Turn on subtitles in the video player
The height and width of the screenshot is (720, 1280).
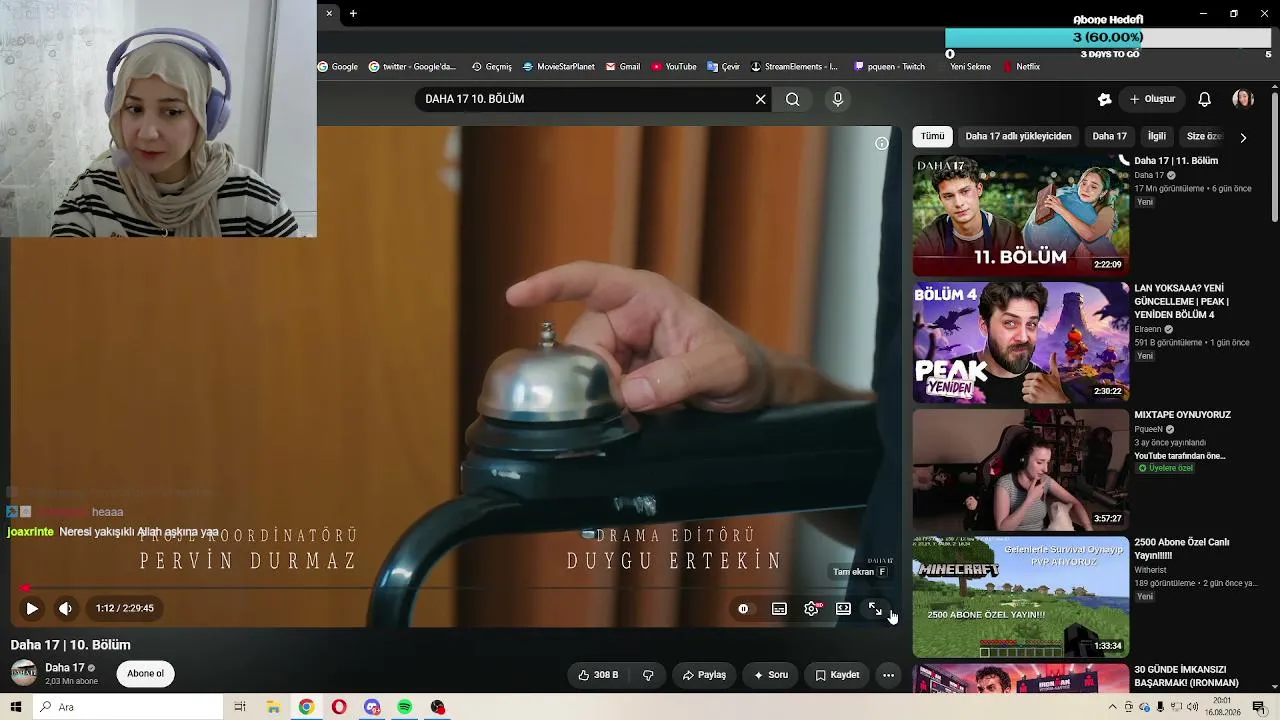pyautogui.click(x=779, y=608)
